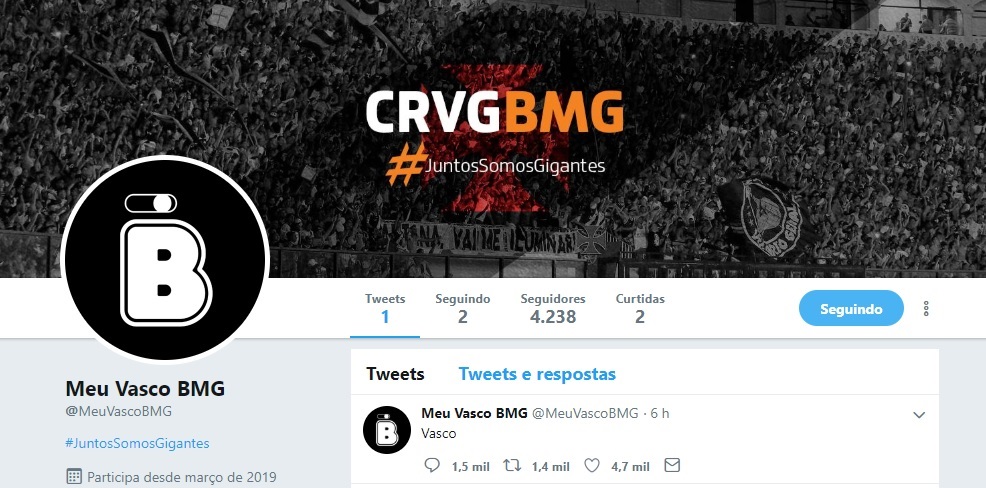Like the tweet with the heart icon

592,465
